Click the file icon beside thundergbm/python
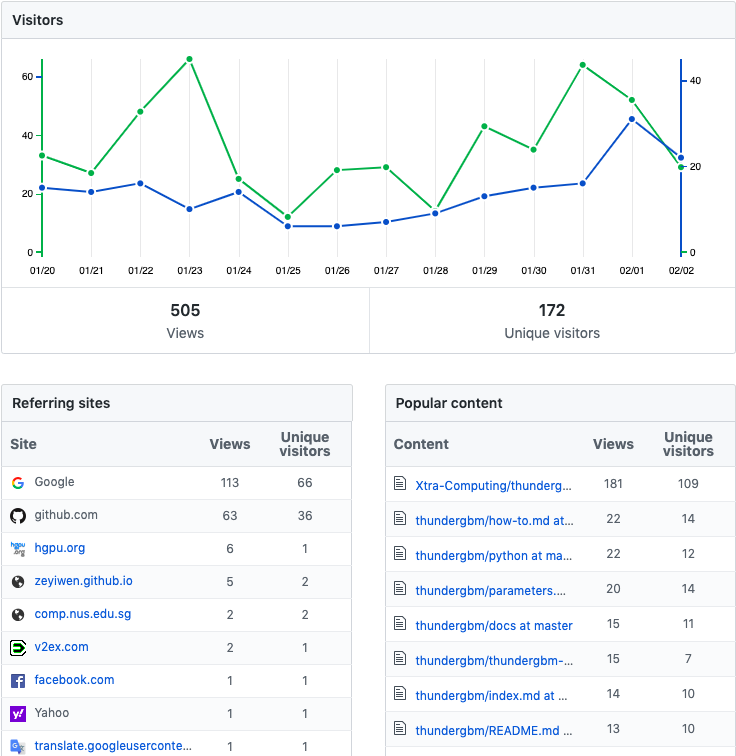The height and width of the screenshot is (756, 736). coord(400,553)
